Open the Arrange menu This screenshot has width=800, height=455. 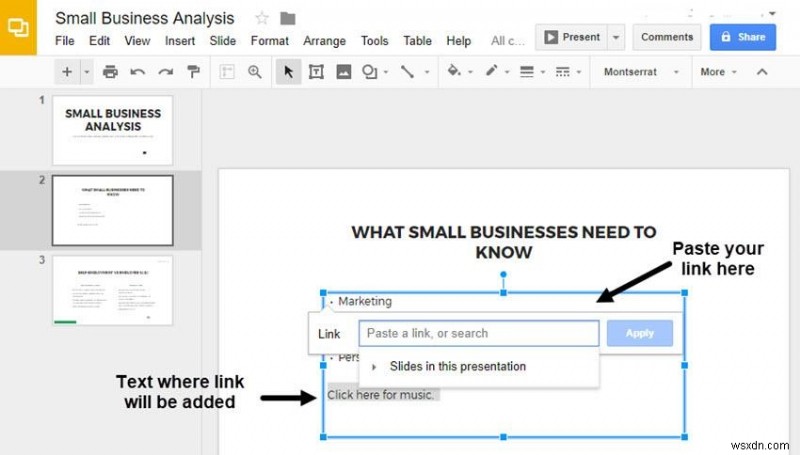click(324, 41)
